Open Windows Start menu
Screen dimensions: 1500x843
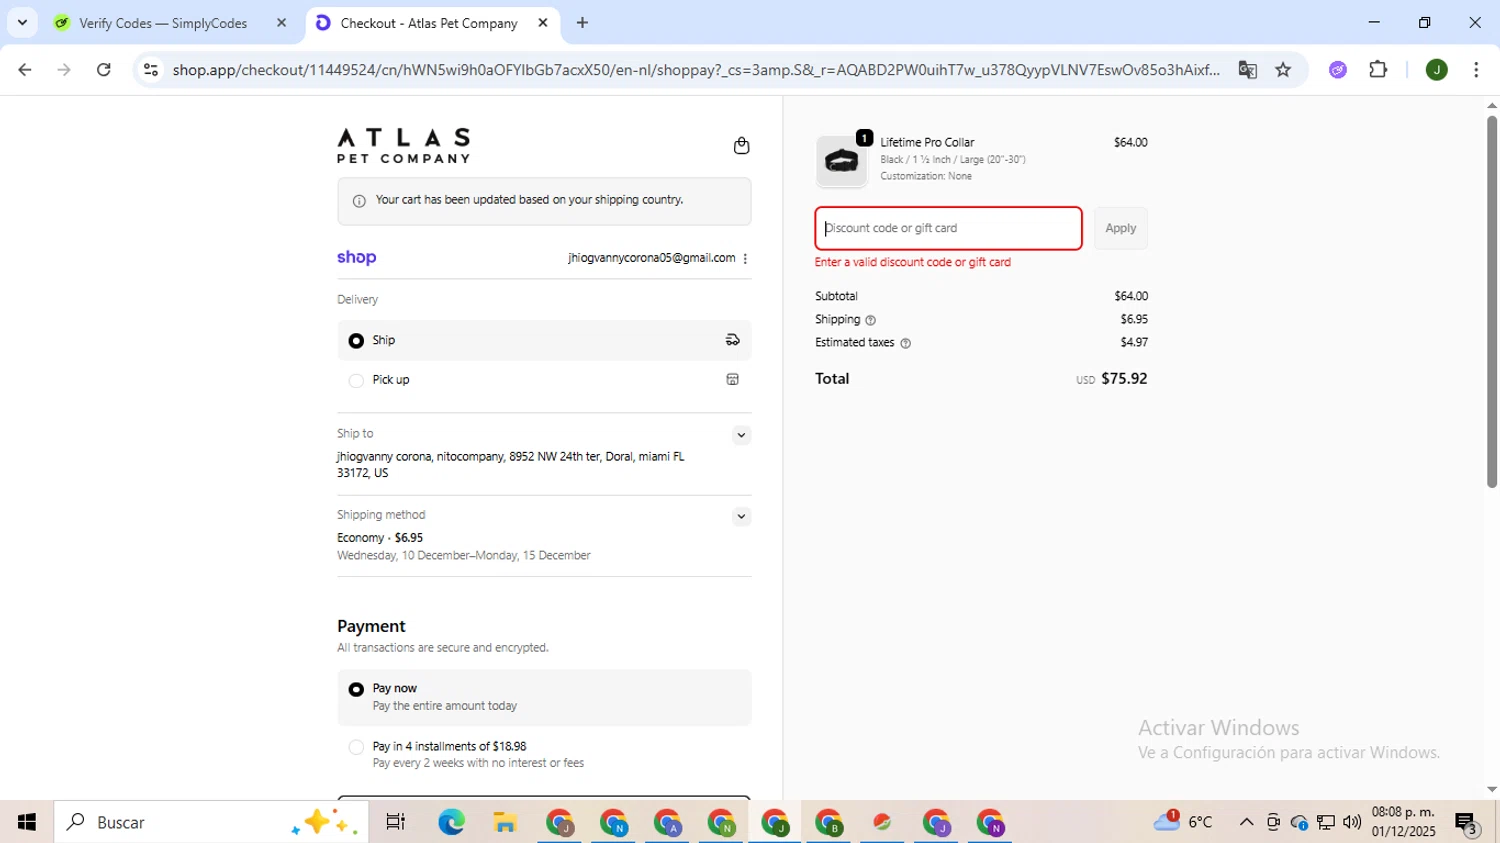point(27,822)
